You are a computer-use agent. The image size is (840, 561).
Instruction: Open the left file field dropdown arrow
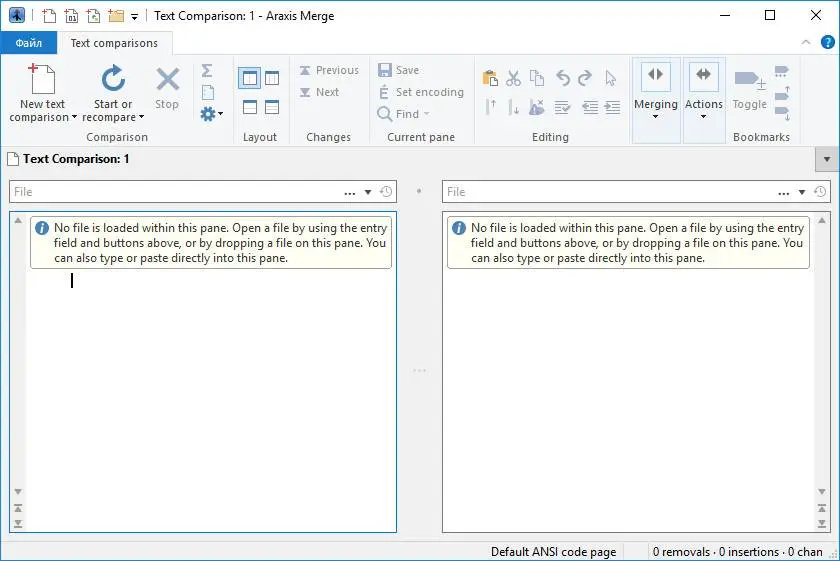tap(368, 192)
